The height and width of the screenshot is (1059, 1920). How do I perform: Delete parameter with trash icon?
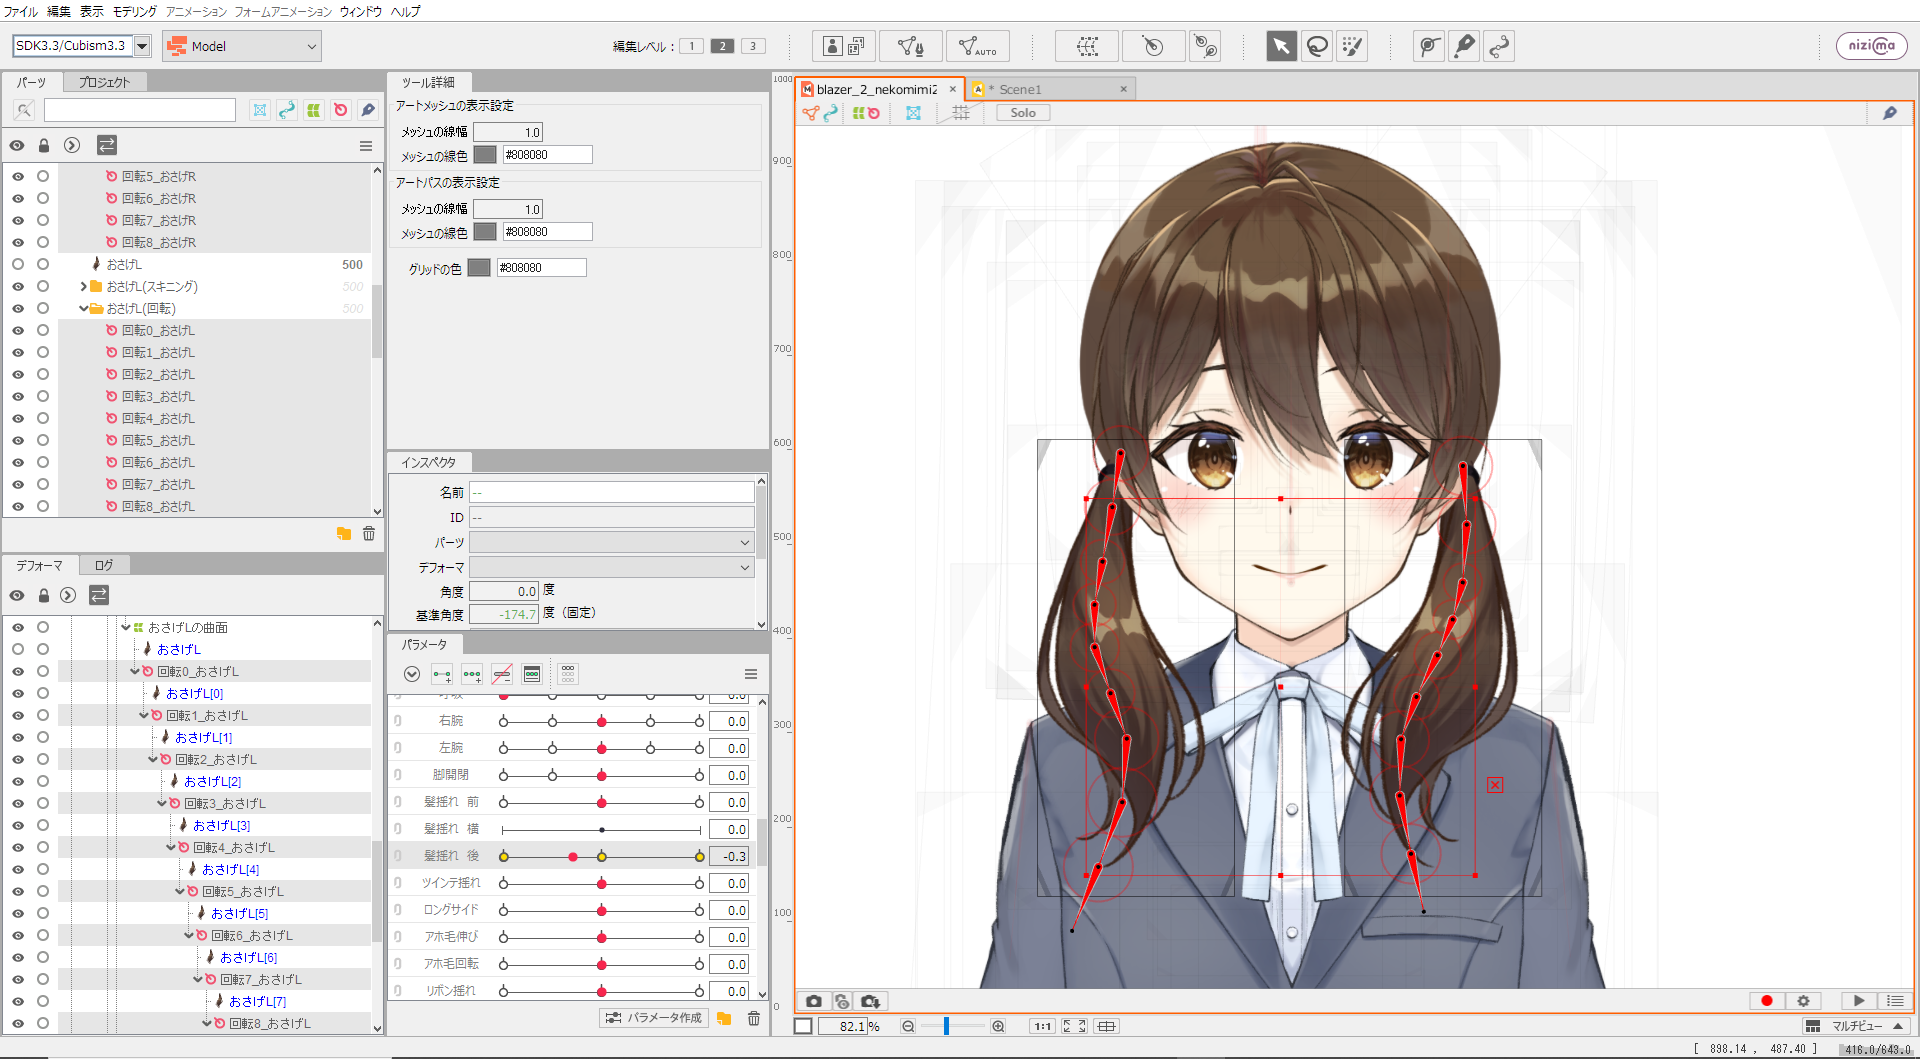(754, 1018)
